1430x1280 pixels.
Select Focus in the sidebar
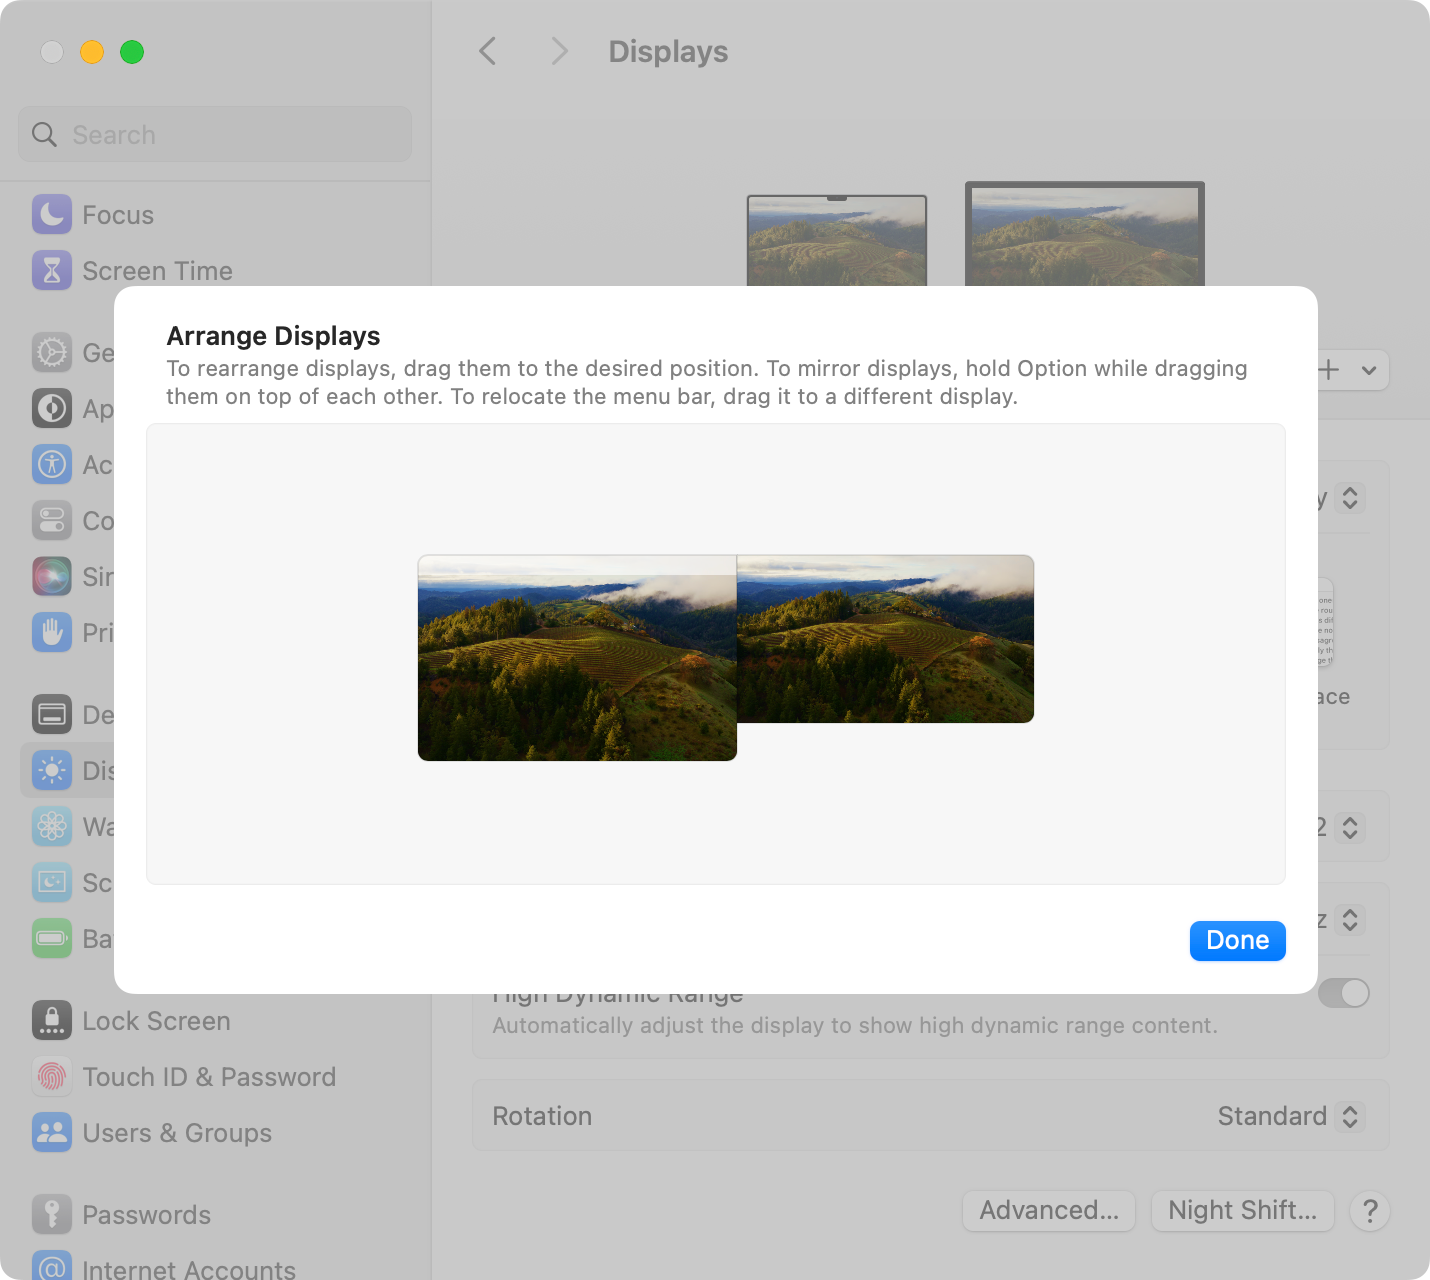(x=117, y=214)
